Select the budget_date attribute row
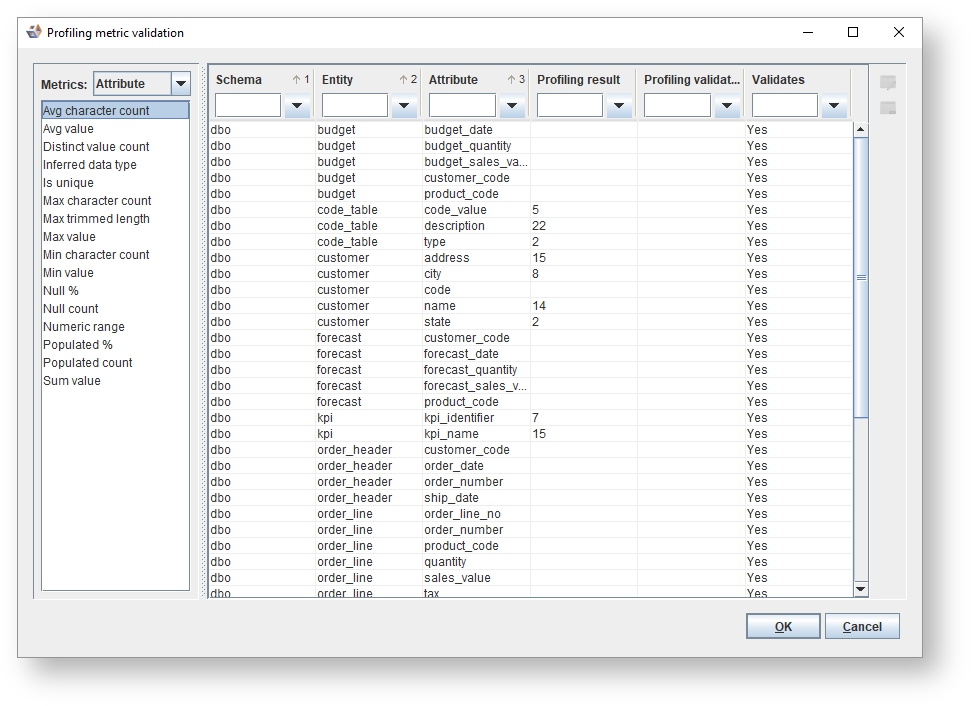 531,129
